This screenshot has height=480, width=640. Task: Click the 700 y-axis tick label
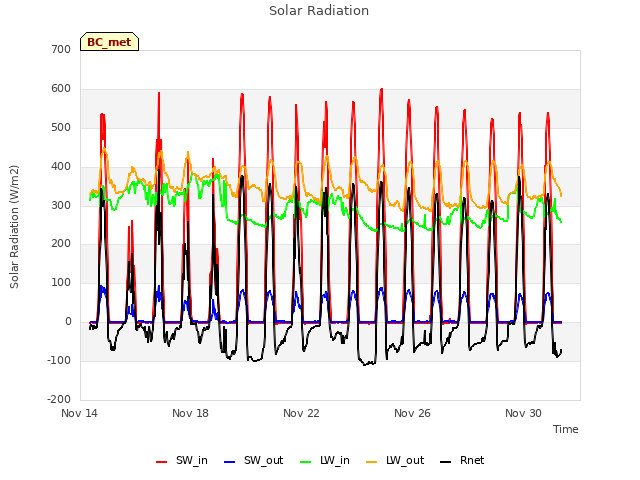(x=61, y=49)
